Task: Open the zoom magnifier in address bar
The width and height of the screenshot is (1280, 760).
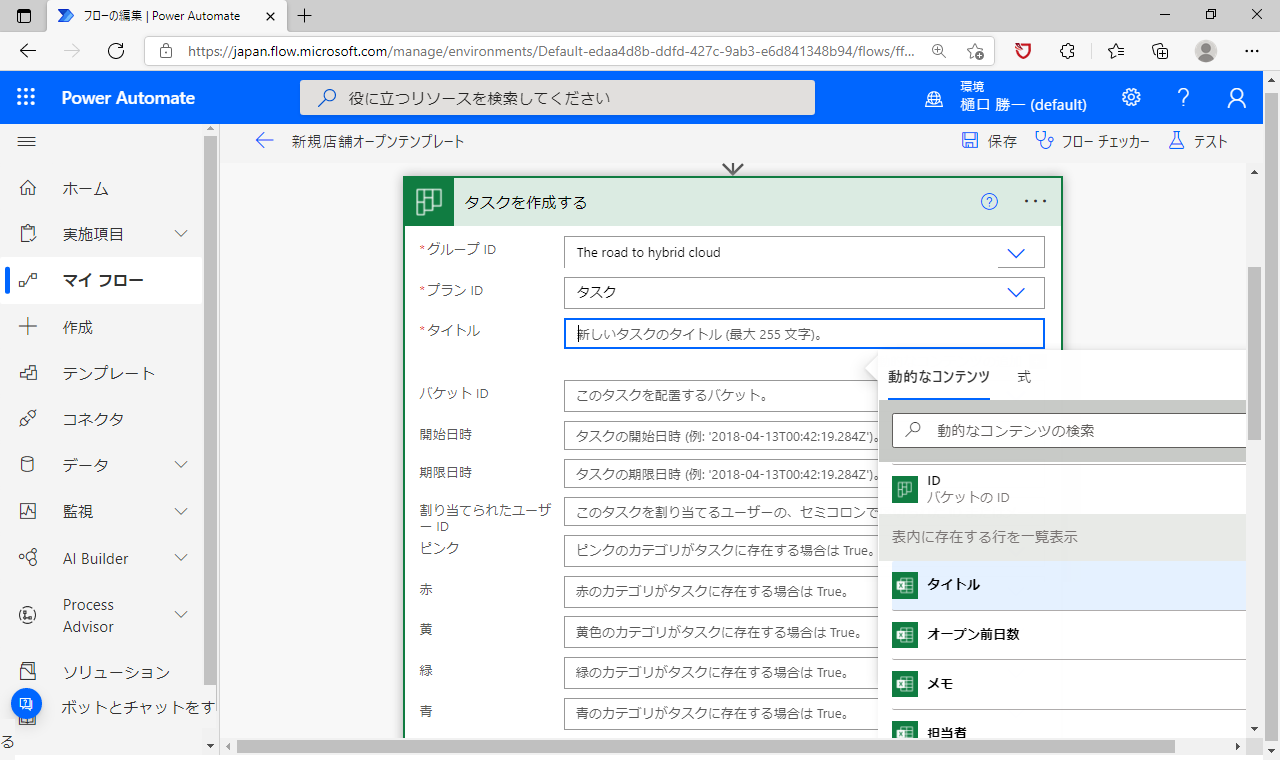Action: tap(939, 51)
